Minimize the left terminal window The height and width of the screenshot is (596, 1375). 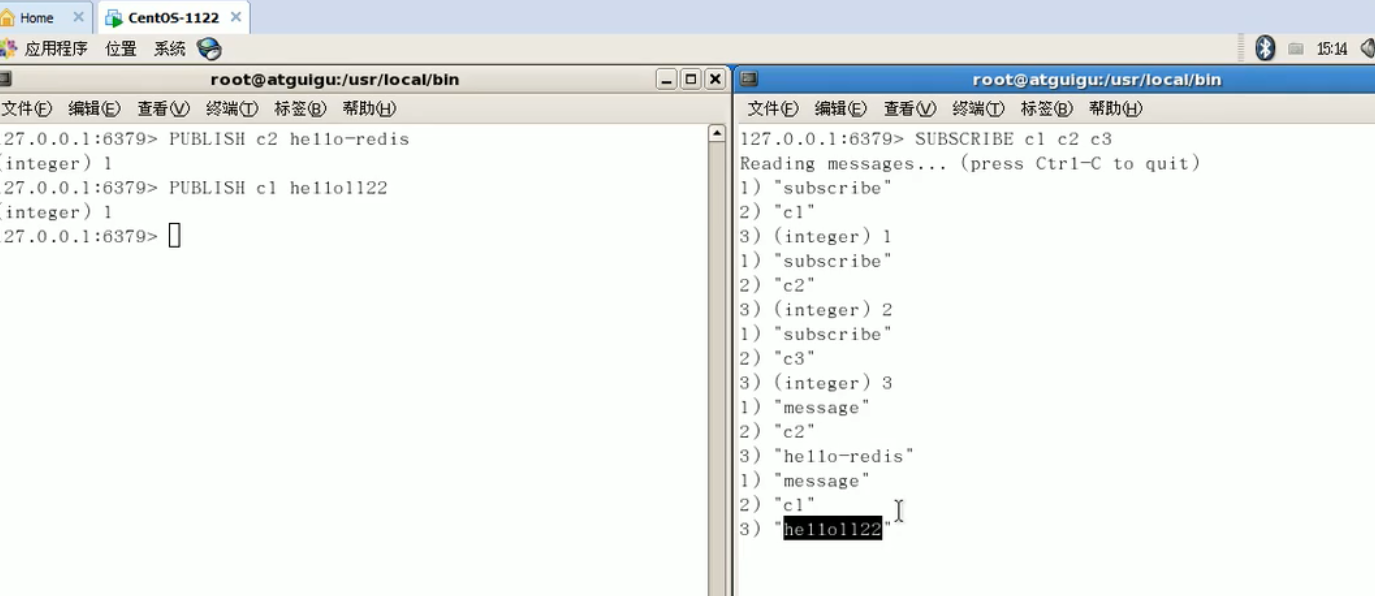pyautogui.click(x=667, y=79)
